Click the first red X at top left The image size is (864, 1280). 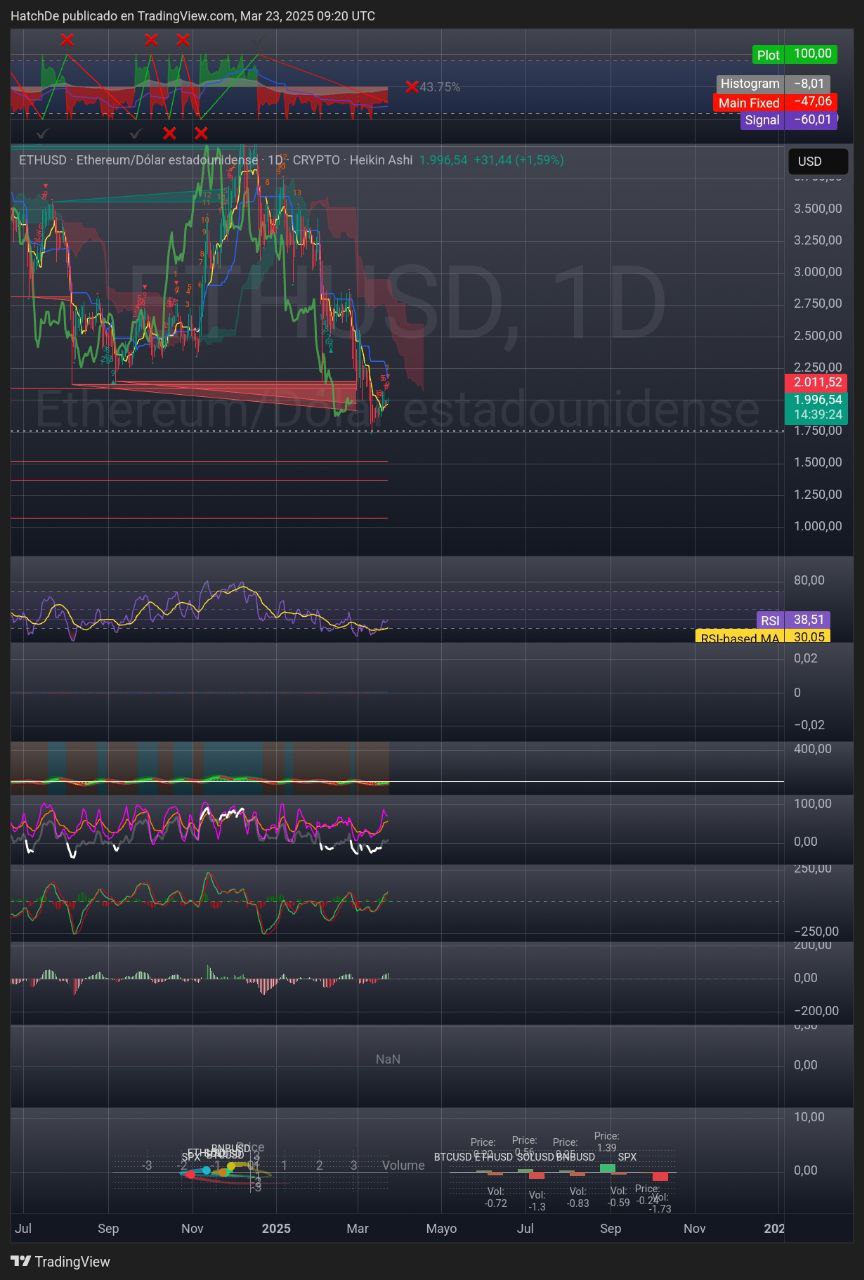pos(67,40)
